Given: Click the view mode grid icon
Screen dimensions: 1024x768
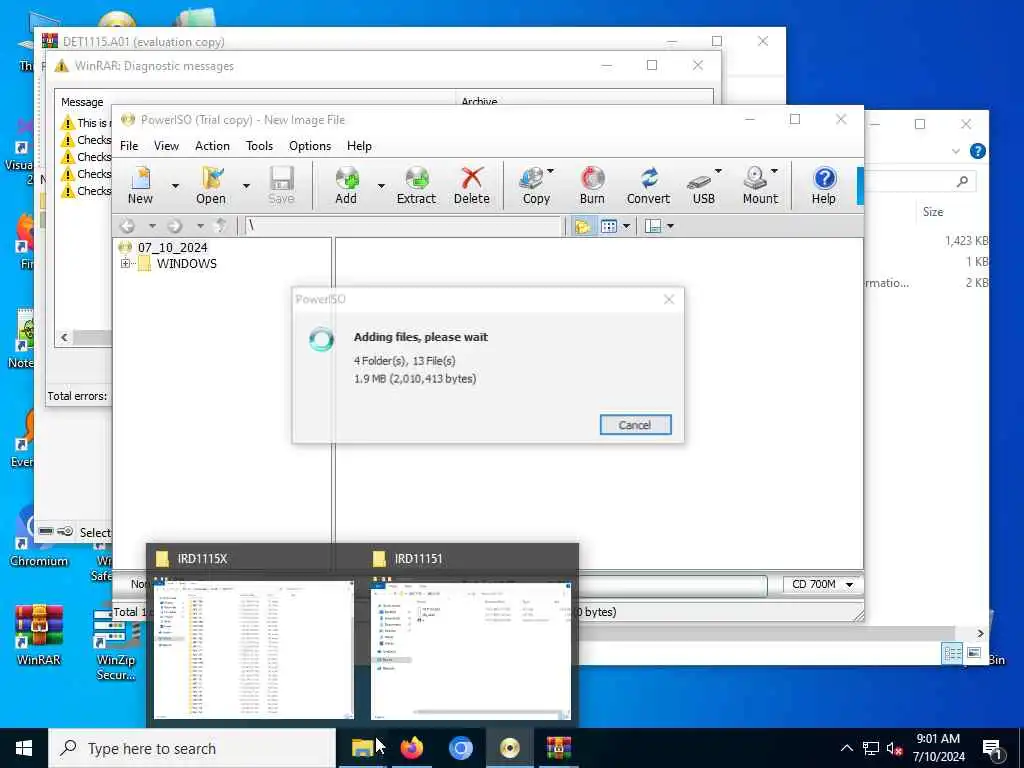Looking at the screenshot, I should point(609,226).
